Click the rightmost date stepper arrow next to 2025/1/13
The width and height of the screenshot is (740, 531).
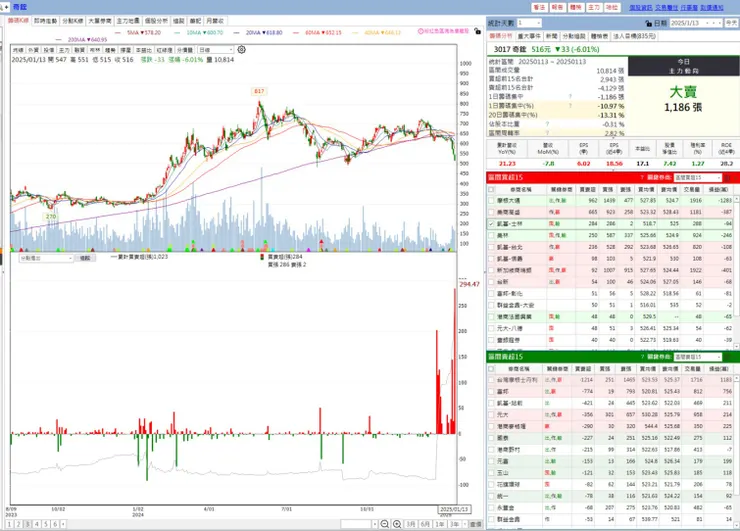pos(720,23)
